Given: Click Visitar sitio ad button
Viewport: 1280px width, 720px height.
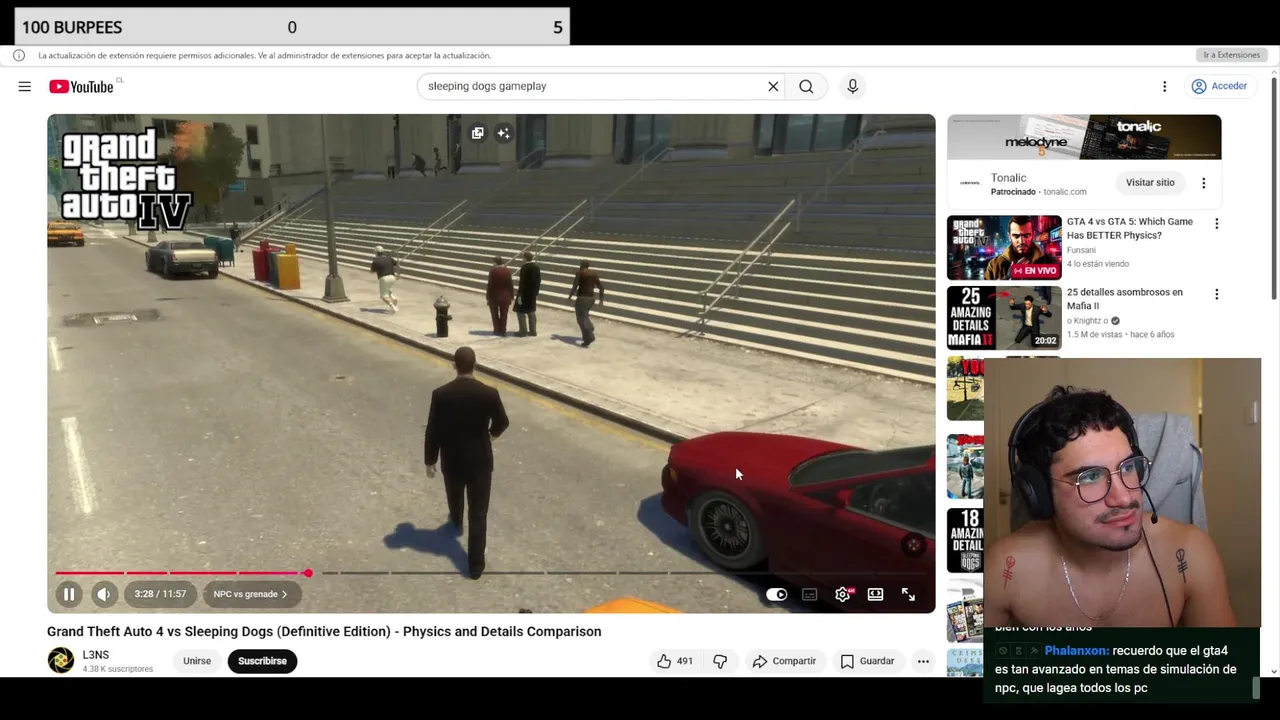Looking at the screenshot, I should click(x=1150, y=183).
